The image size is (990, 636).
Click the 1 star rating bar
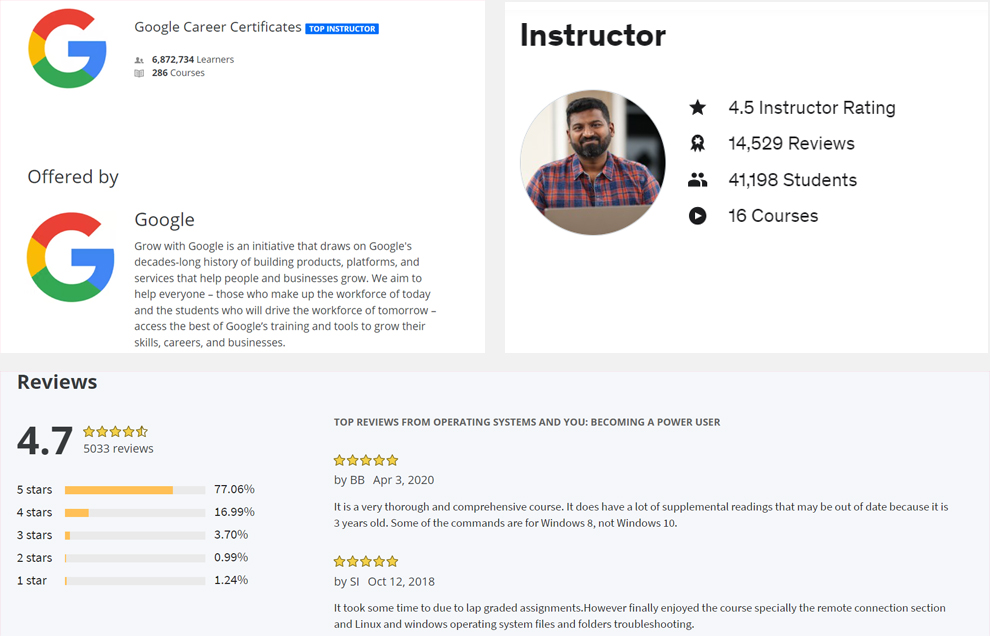pos(135,581)
